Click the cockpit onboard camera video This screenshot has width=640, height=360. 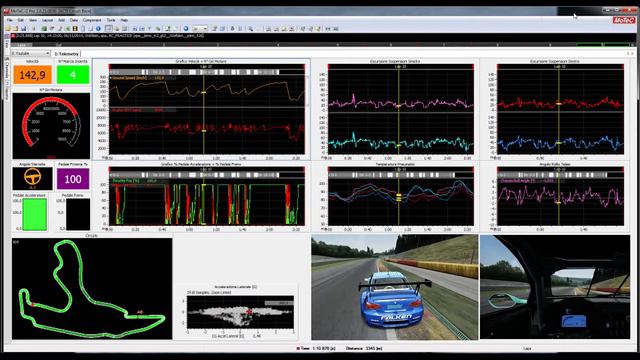[x=555, y=287]
